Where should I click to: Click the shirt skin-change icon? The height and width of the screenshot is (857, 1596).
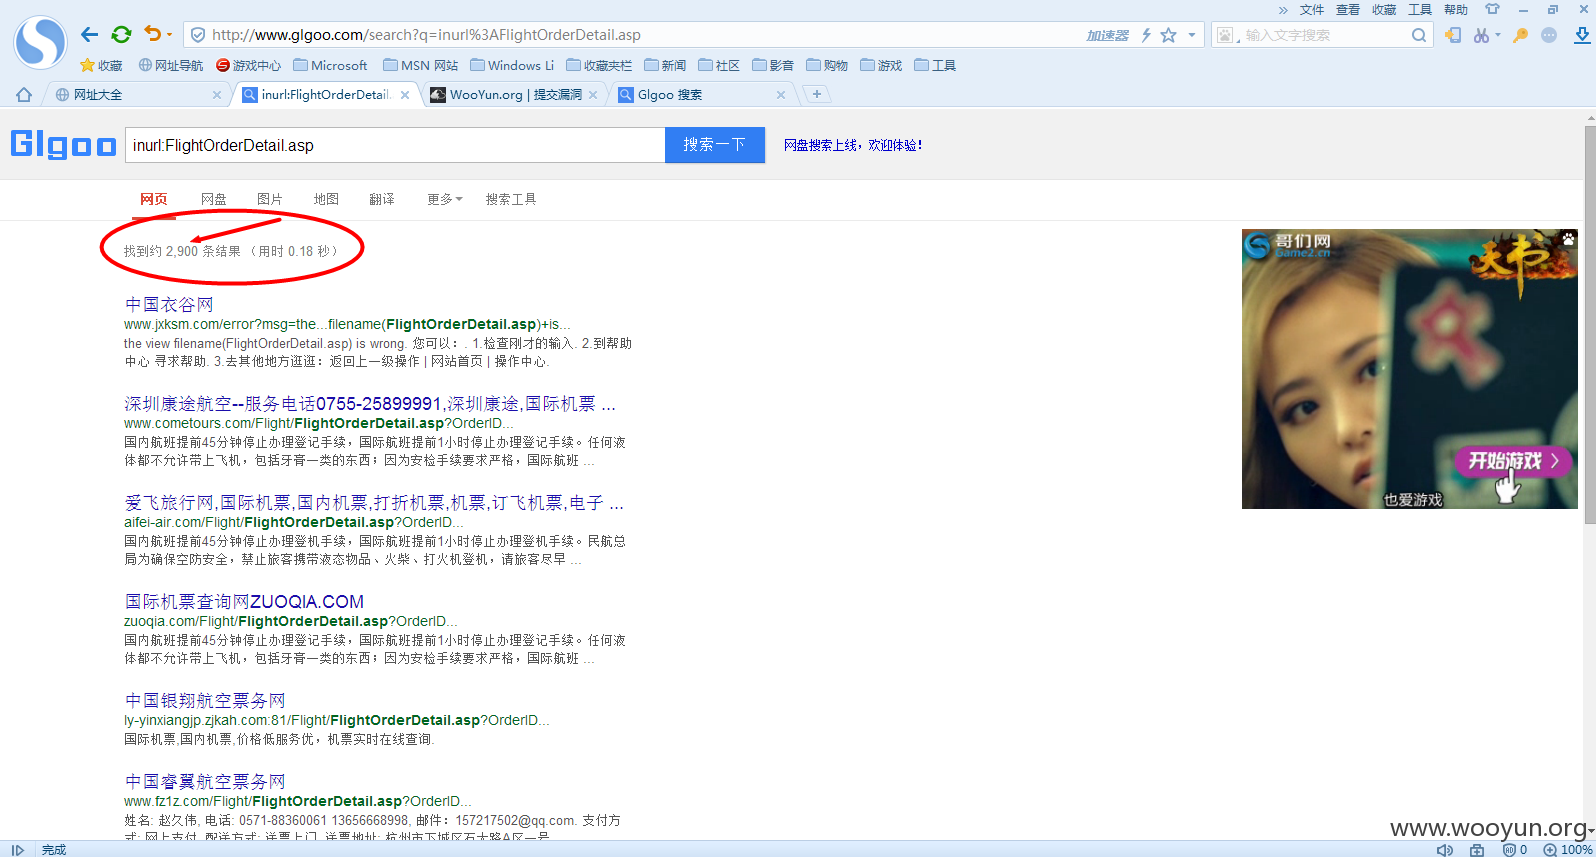click(x=1492, y=9)
